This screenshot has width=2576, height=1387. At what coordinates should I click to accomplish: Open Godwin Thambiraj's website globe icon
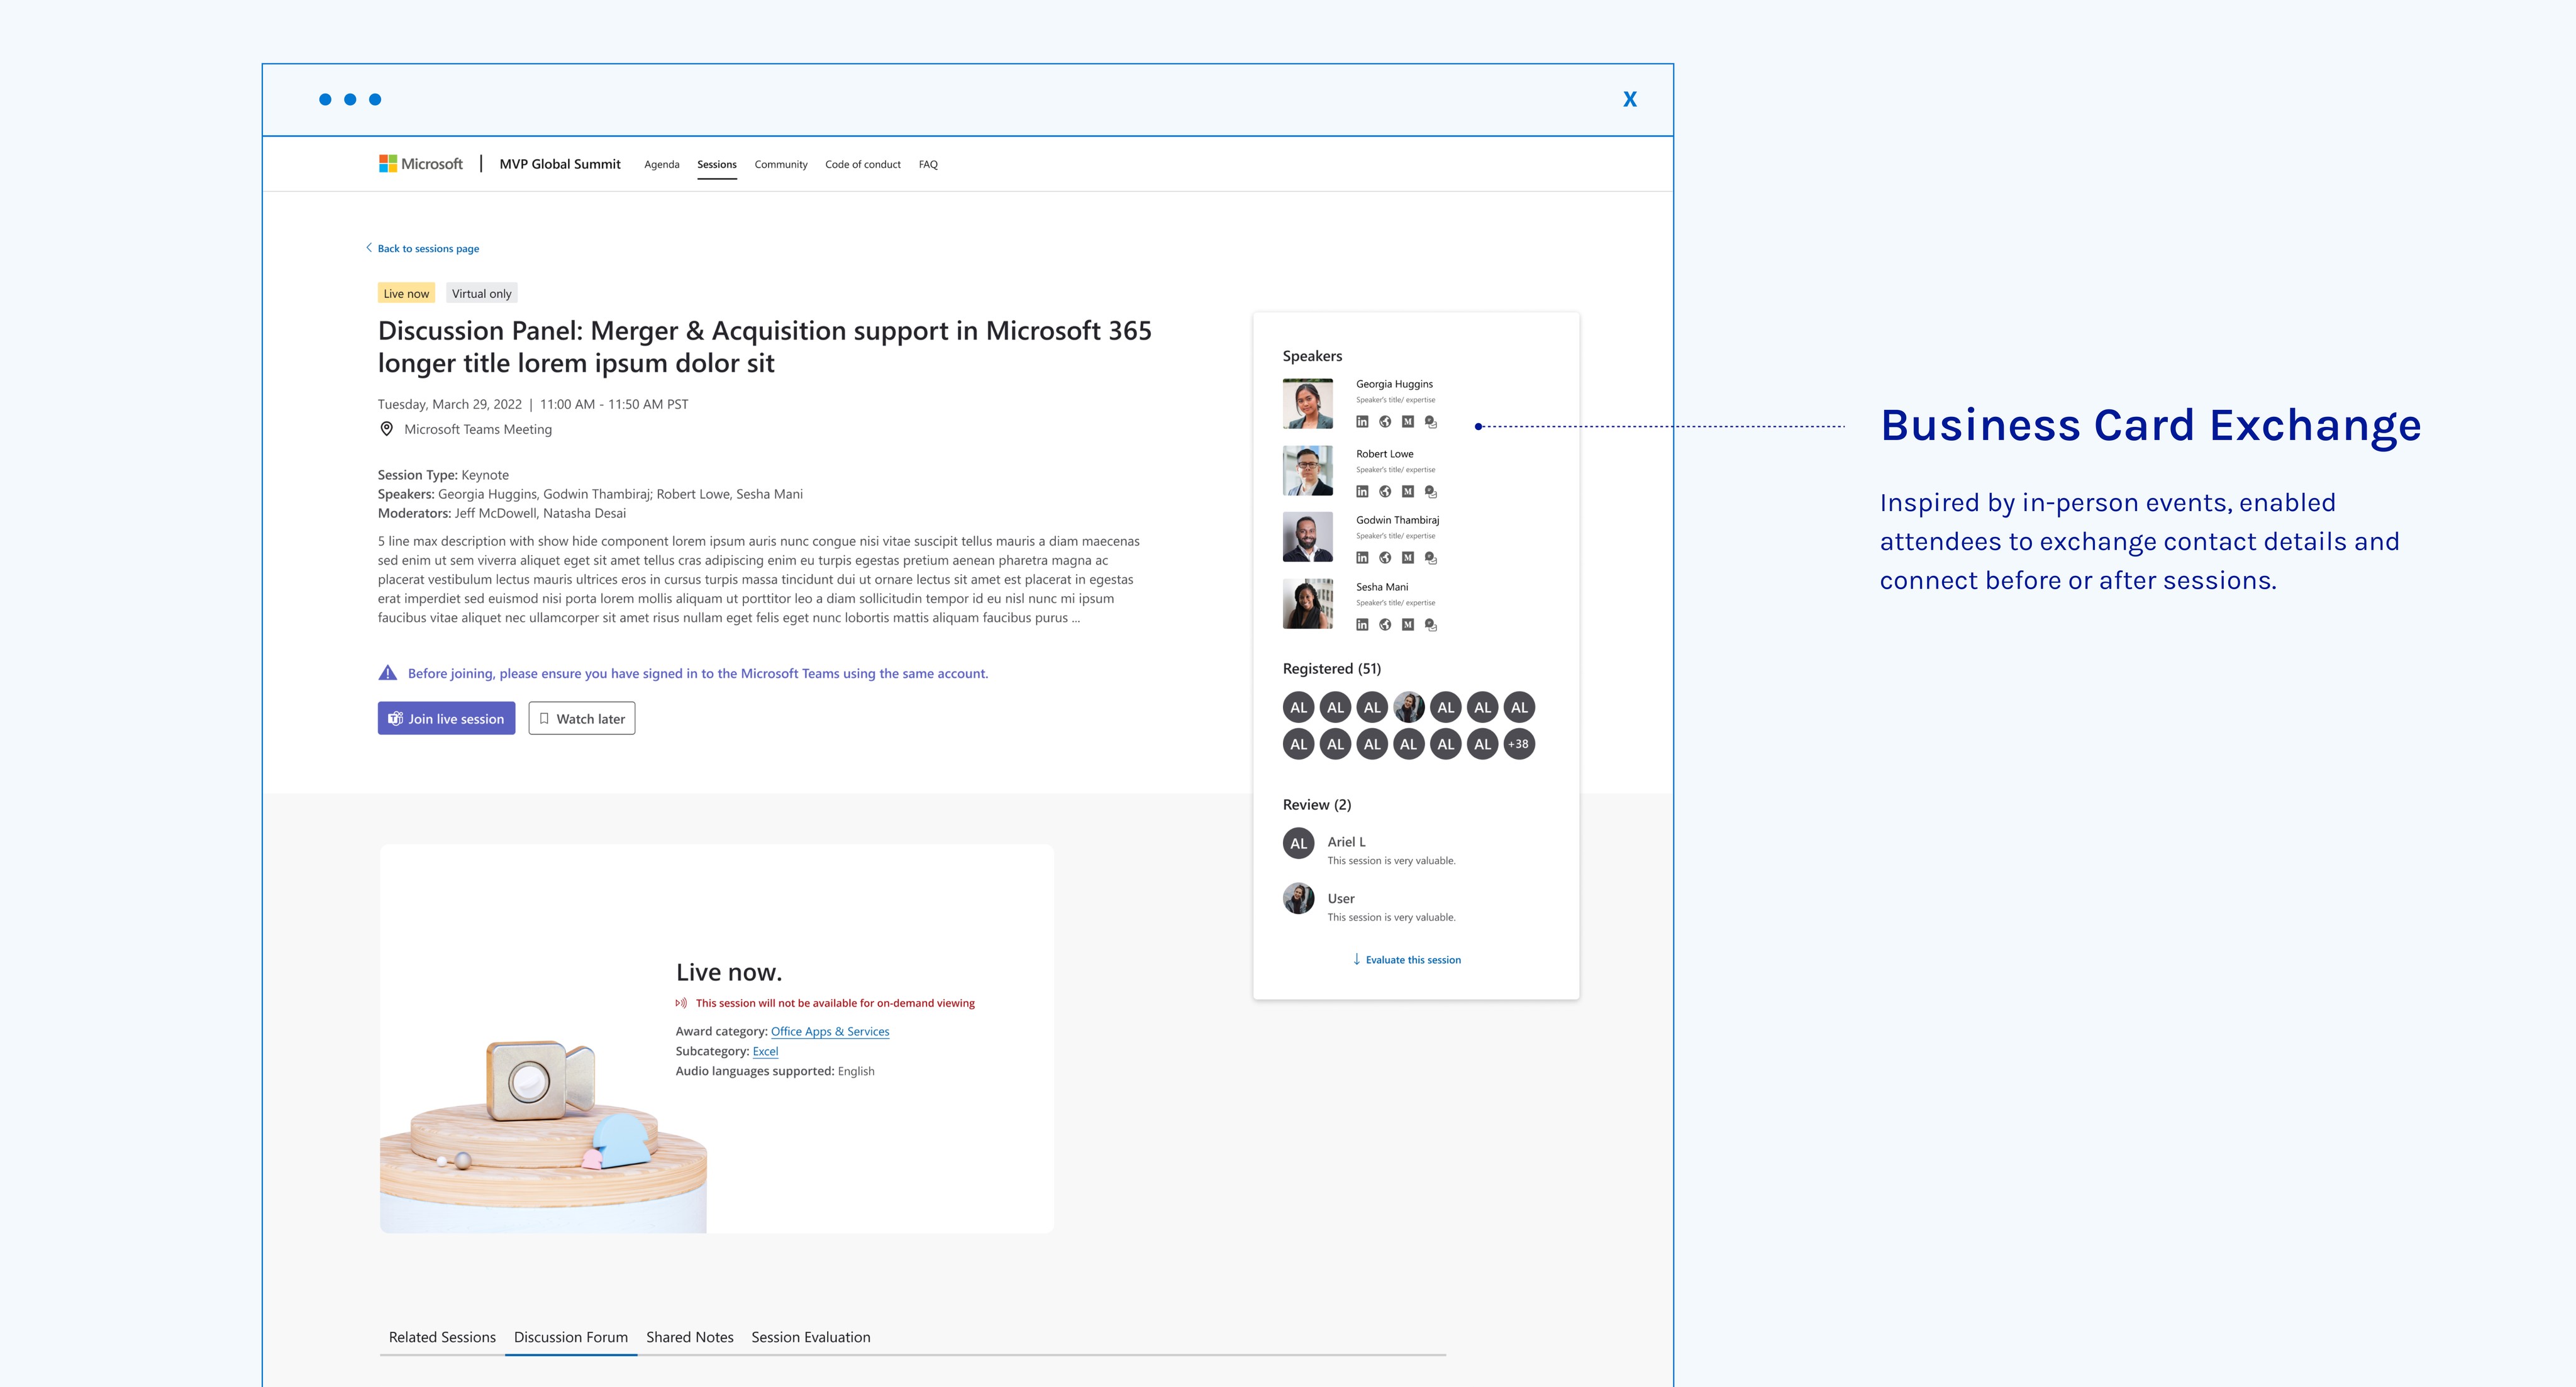(1385, 558)
